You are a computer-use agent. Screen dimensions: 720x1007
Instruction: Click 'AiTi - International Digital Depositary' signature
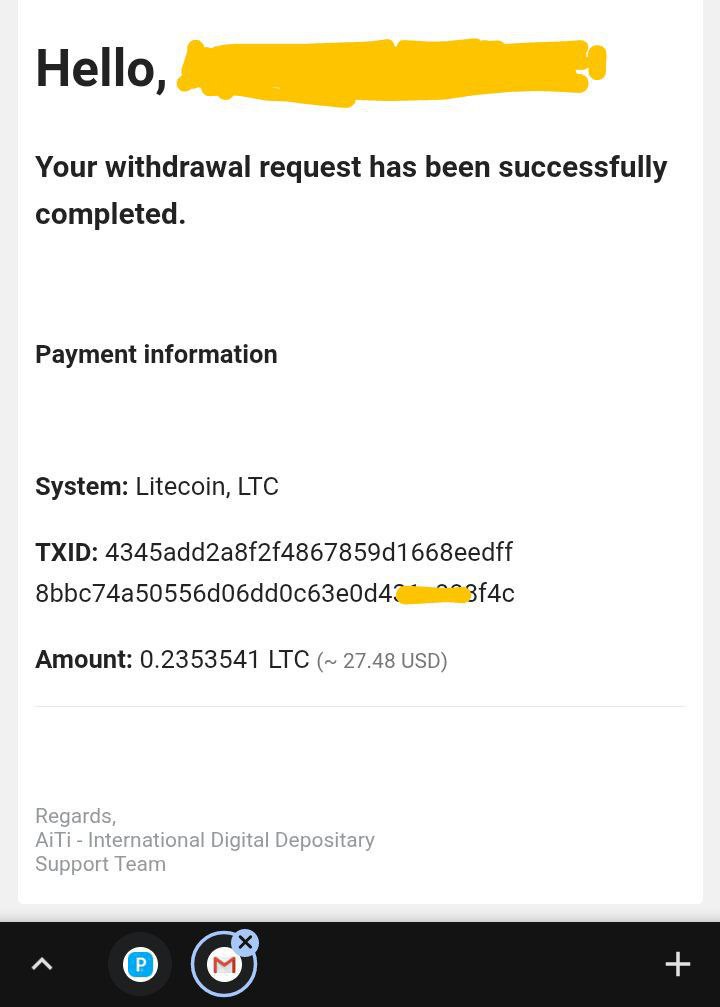205,840
